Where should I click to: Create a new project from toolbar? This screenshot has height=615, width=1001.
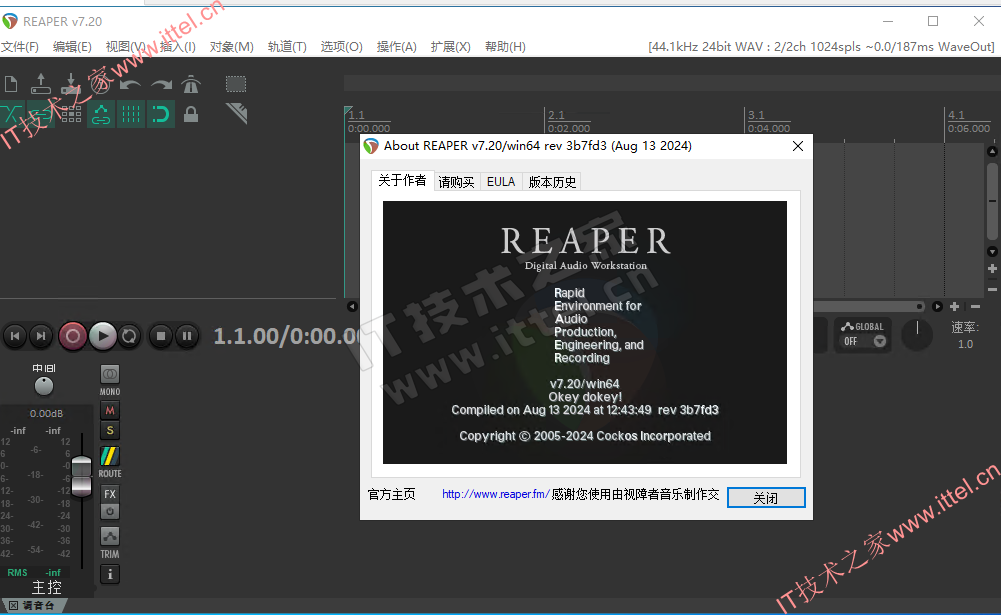coord(11,84)
